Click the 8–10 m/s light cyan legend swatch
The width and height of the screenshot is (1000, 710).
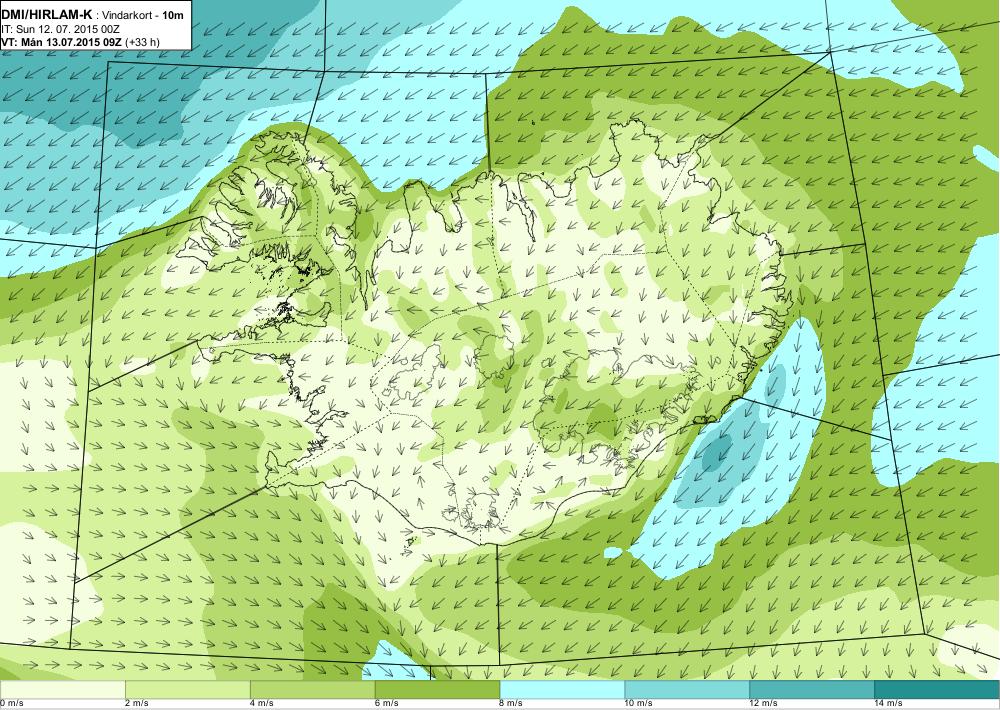point(562,690)
